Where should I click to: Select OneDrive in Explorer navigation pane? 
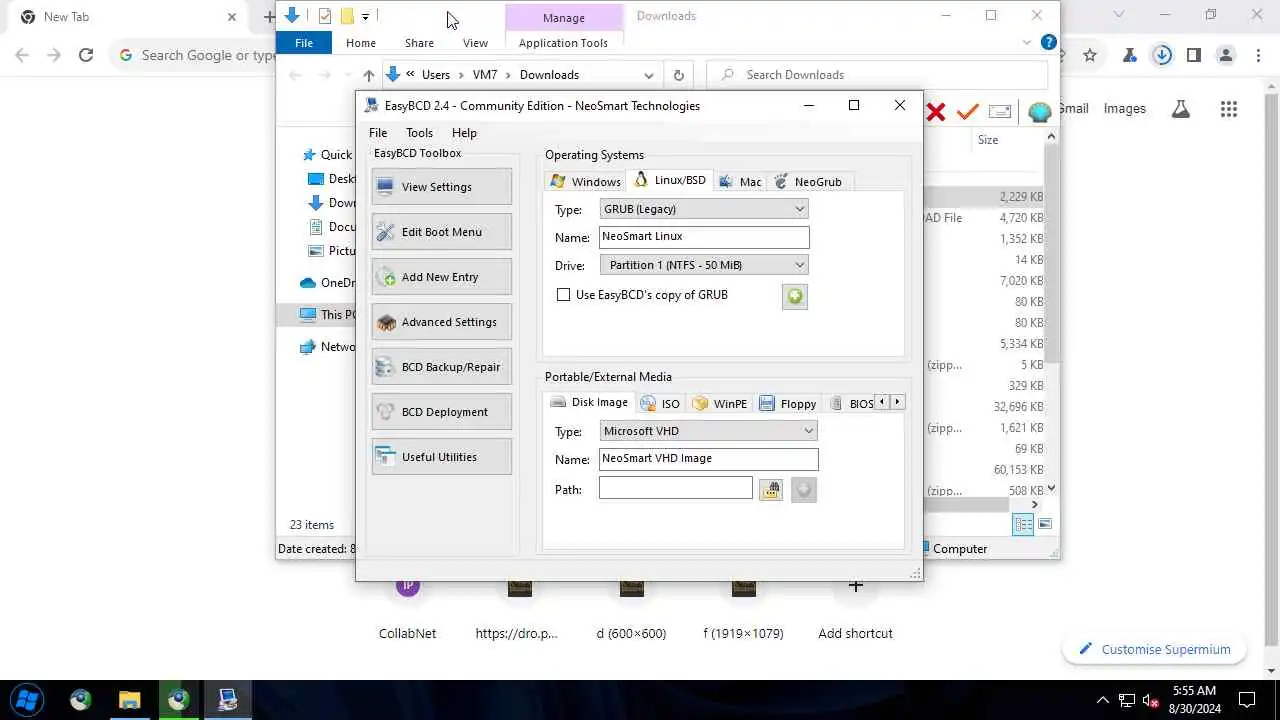point(327,283)
